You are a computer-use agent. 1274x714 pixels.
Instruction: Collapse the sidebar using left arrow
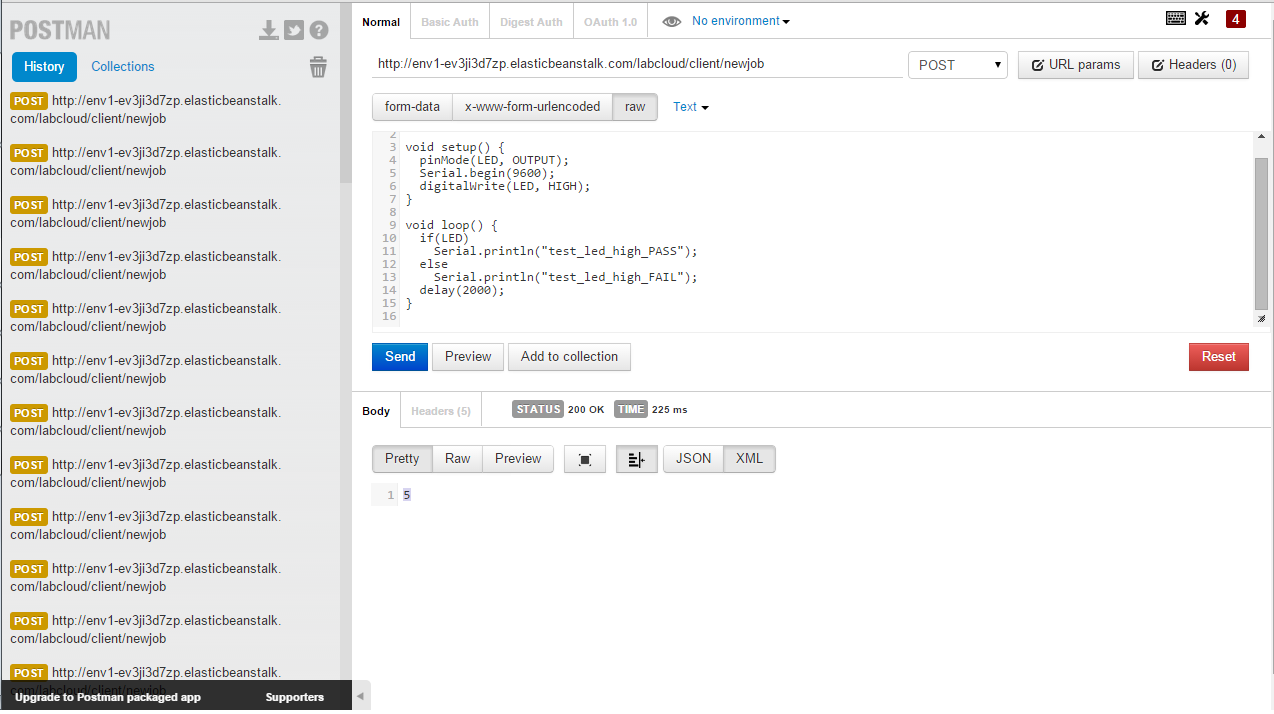coord(361,694)
